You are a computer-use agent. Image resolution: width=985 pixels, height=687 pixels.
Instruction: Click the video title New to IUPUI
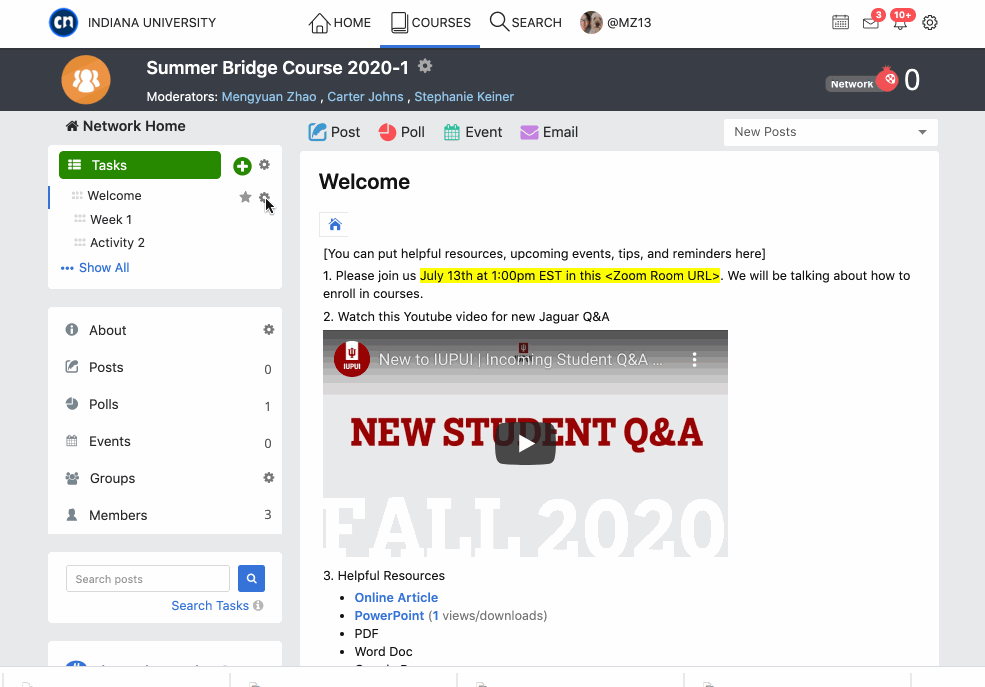520,359
